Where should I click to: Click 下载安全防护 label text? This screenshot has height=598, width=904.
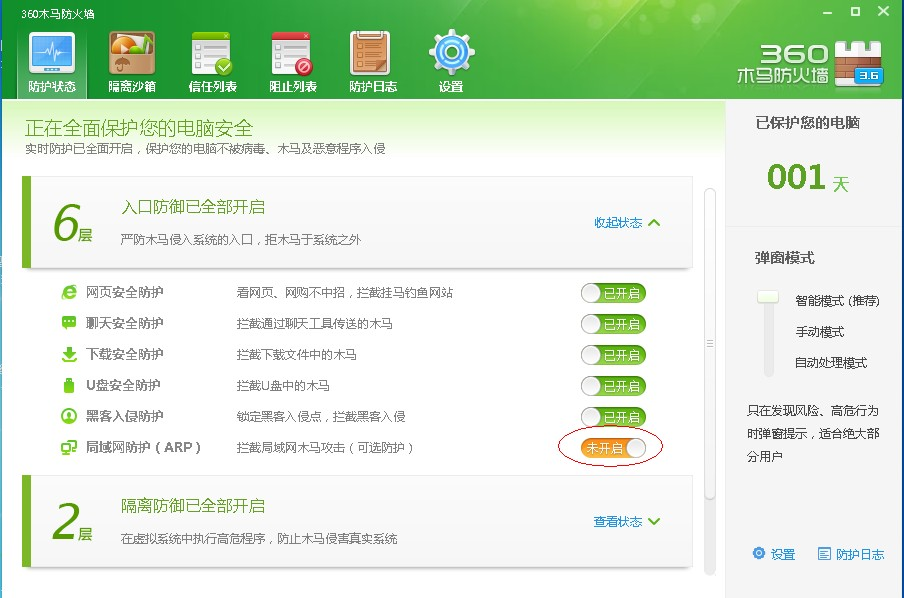pos(124,354)
